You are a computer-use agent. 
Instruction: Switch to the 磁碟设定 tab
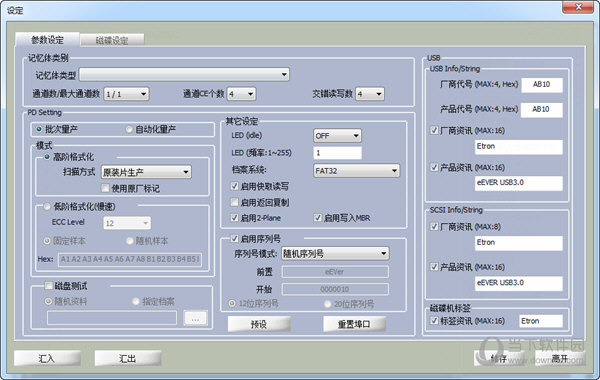(112, 40)
